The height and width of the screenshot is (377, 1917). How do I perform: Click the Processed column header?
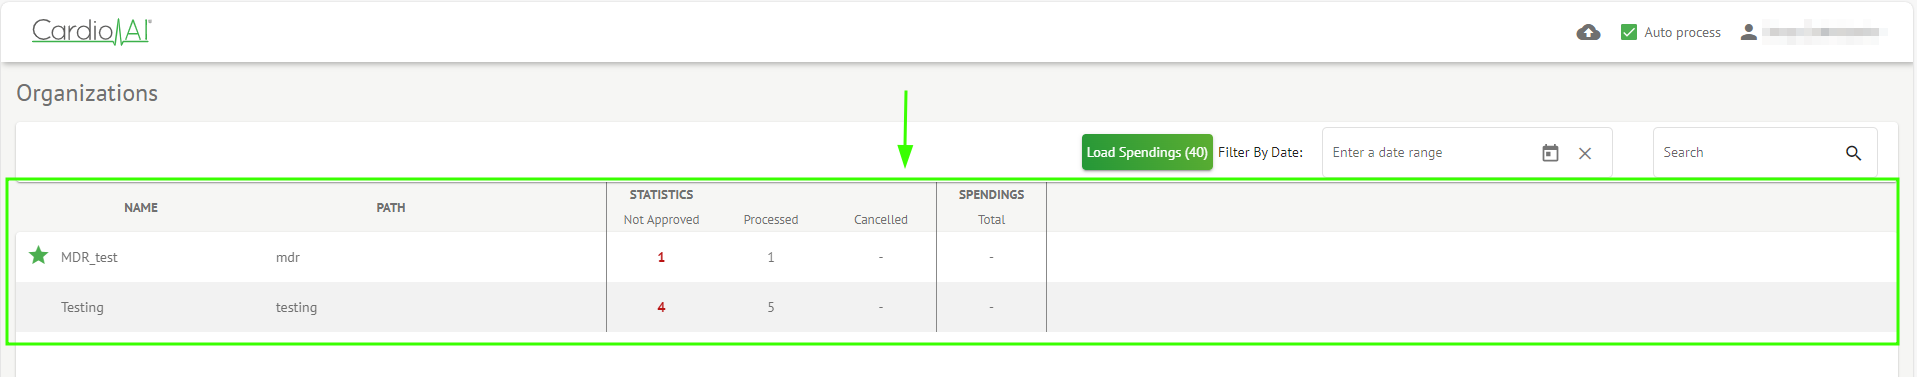771,220
